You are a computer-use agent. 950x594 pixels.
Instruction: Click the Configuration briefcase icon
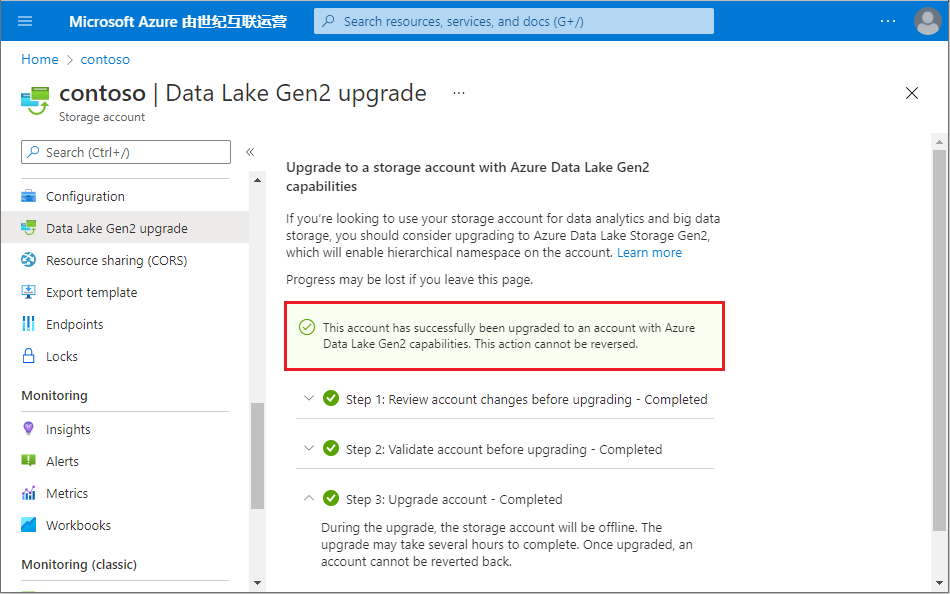(x=28, y=196)
